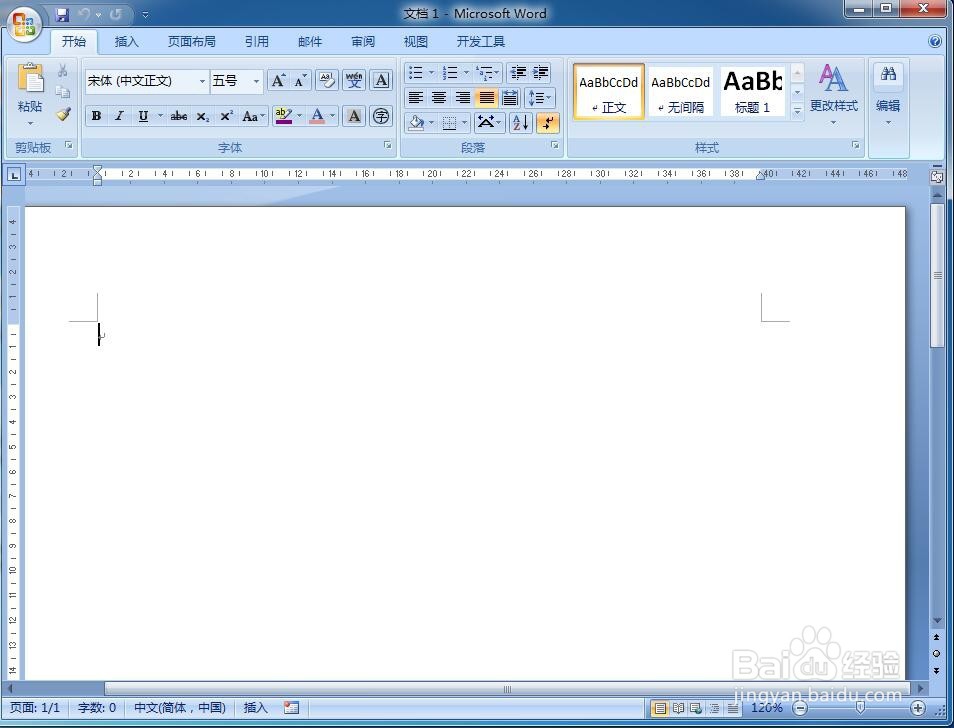The image size is (954, 728).
Task: Apply character shading A icon
Action: click(353, 116)
